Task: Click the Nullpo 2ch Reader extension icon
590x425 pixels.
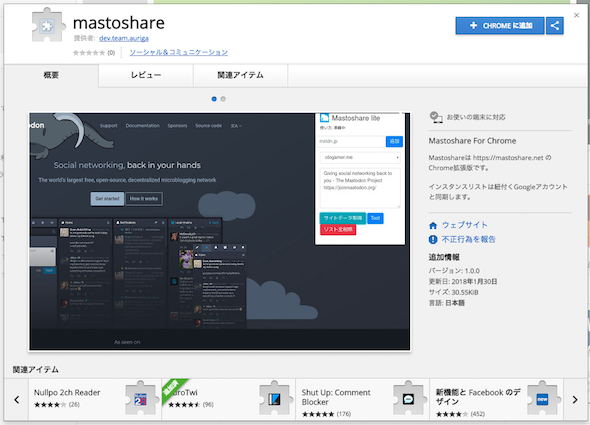Action: 141,399
